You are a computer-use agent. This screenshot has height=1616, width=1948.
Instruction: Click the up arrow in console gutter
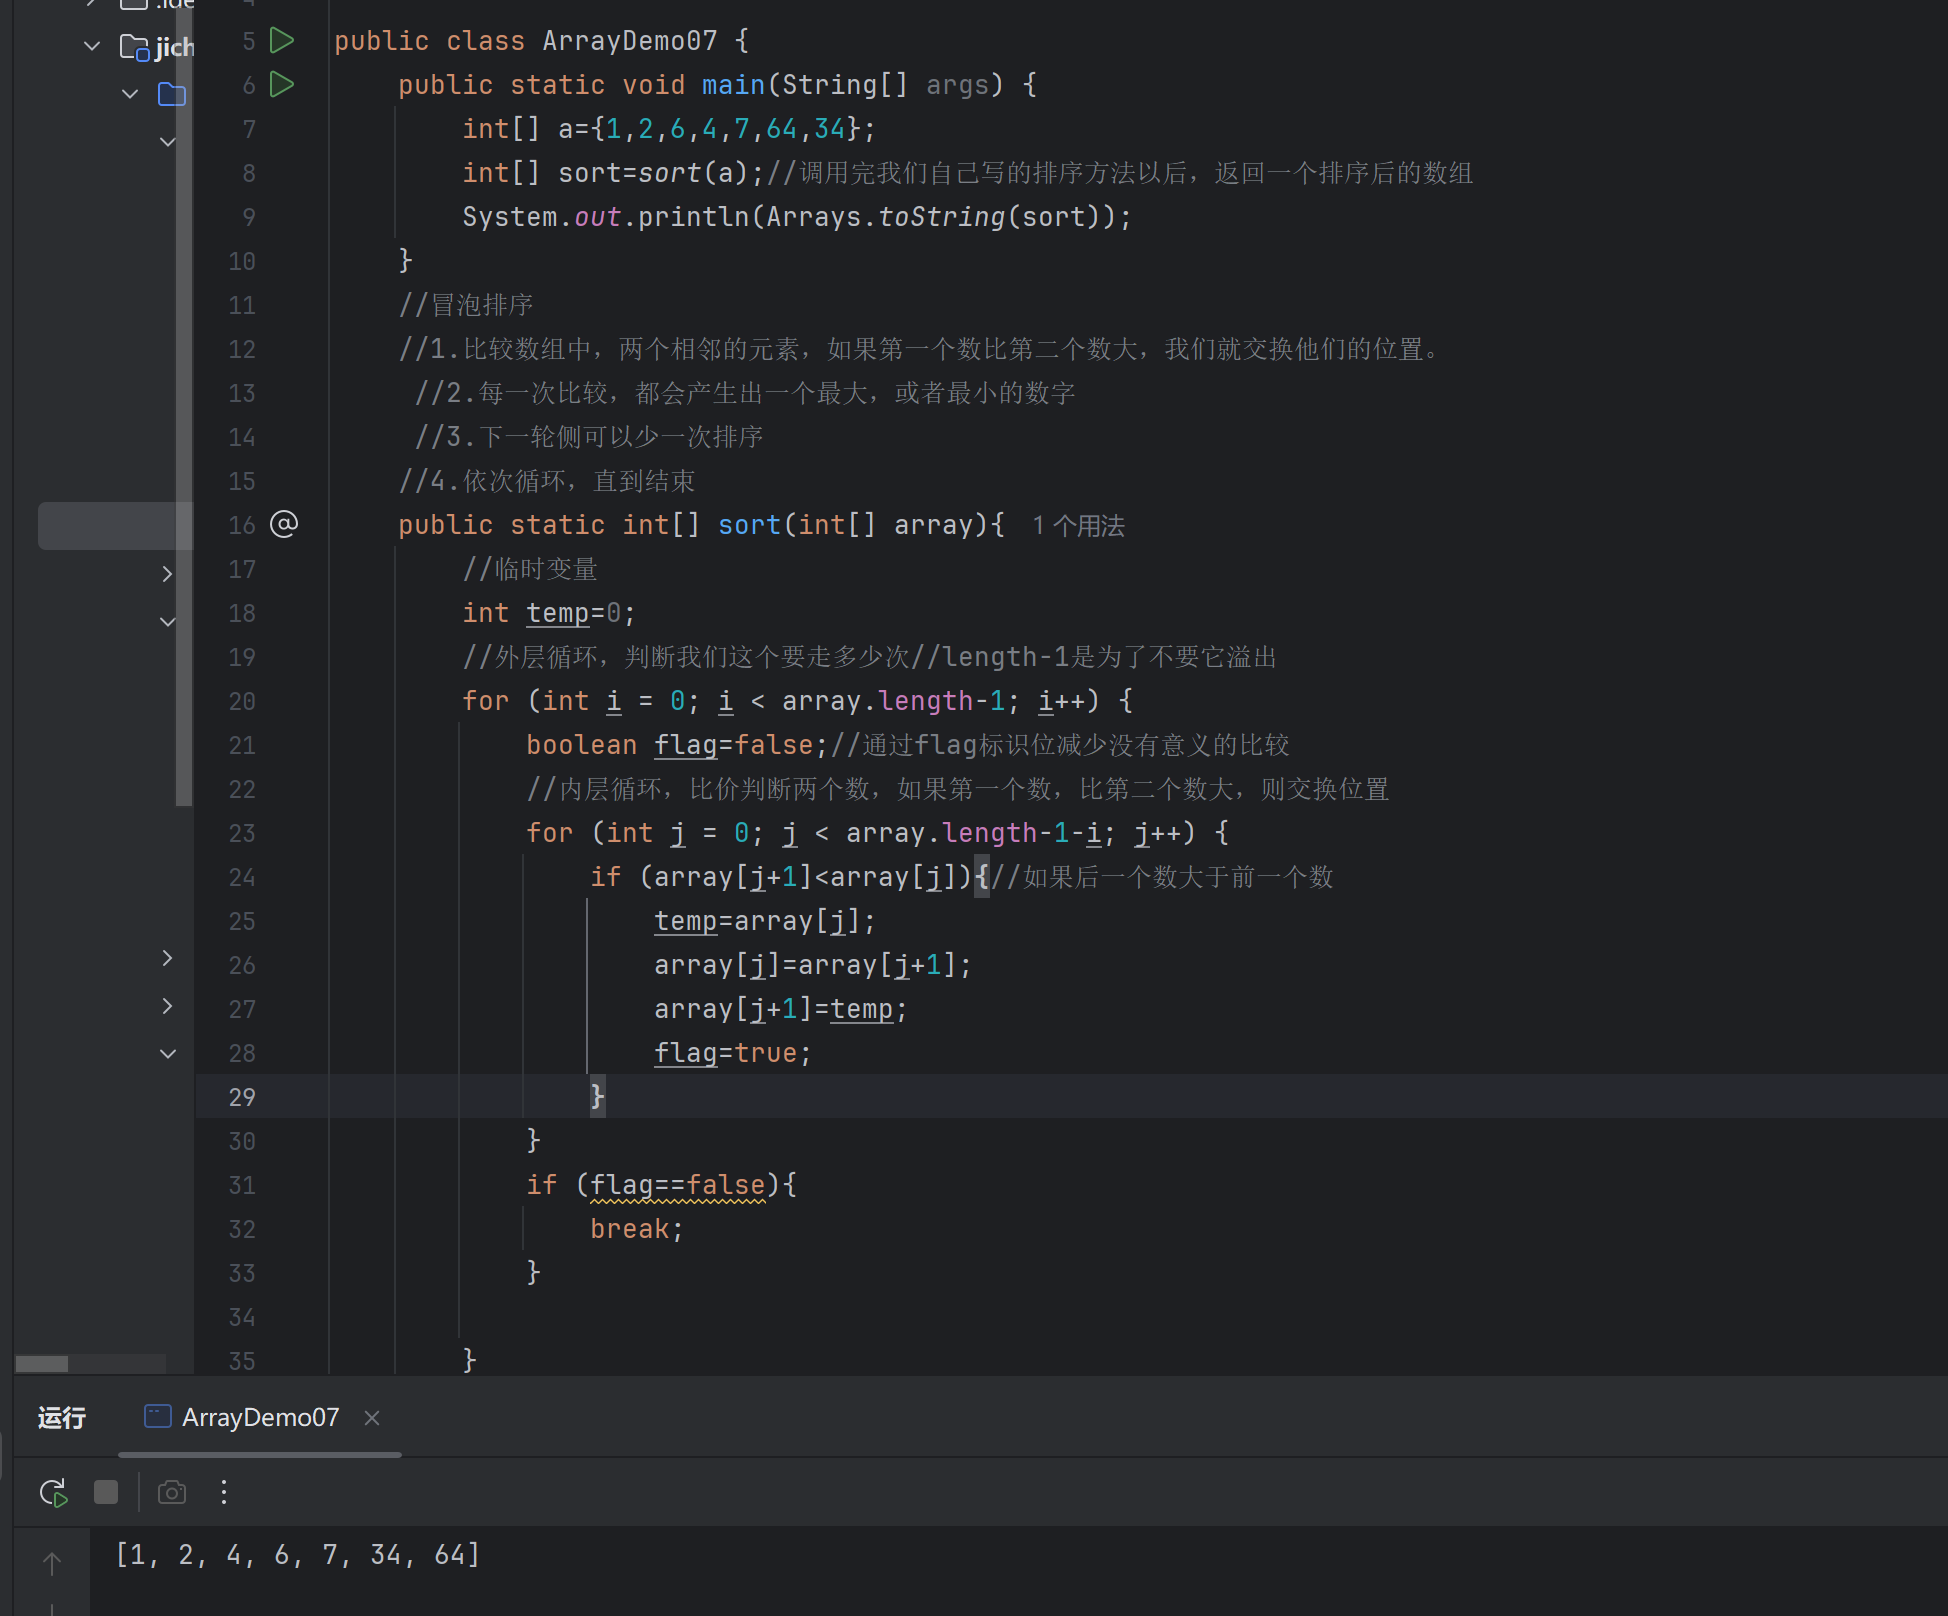point(52,1562)
